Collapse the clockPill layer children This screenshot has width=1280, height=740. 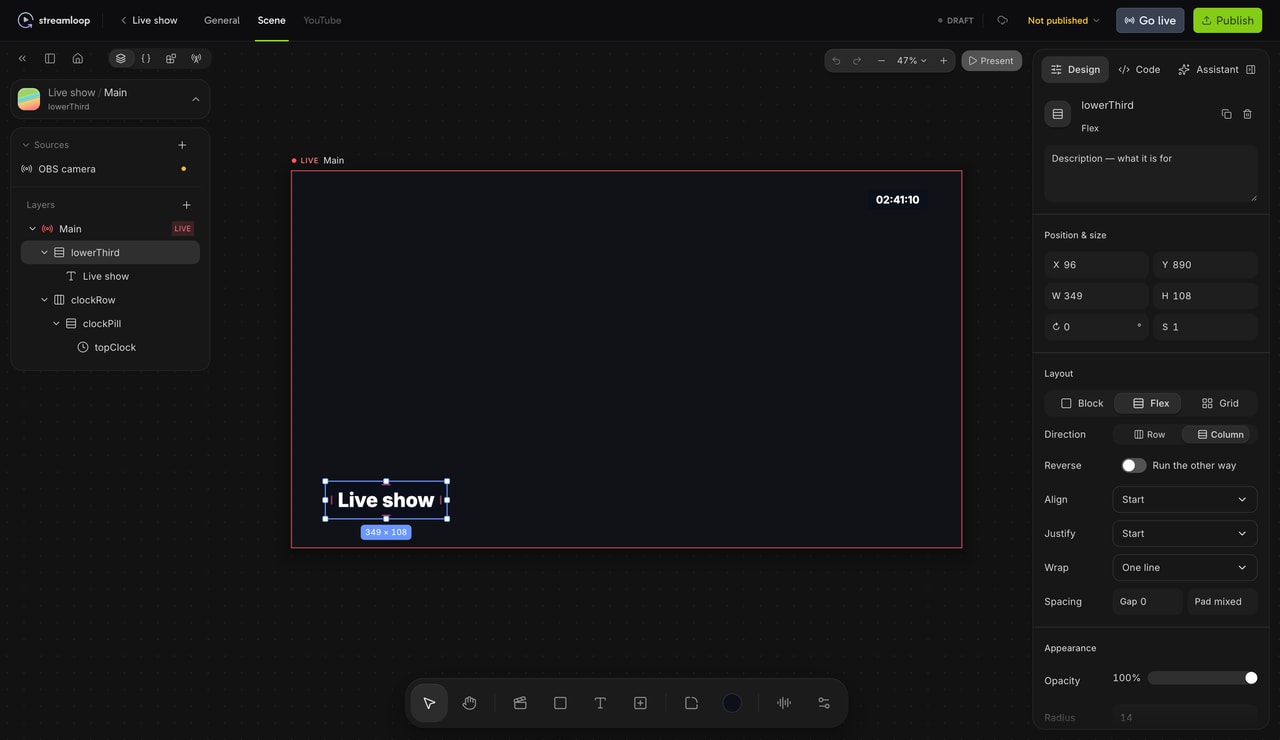point(56,324)
